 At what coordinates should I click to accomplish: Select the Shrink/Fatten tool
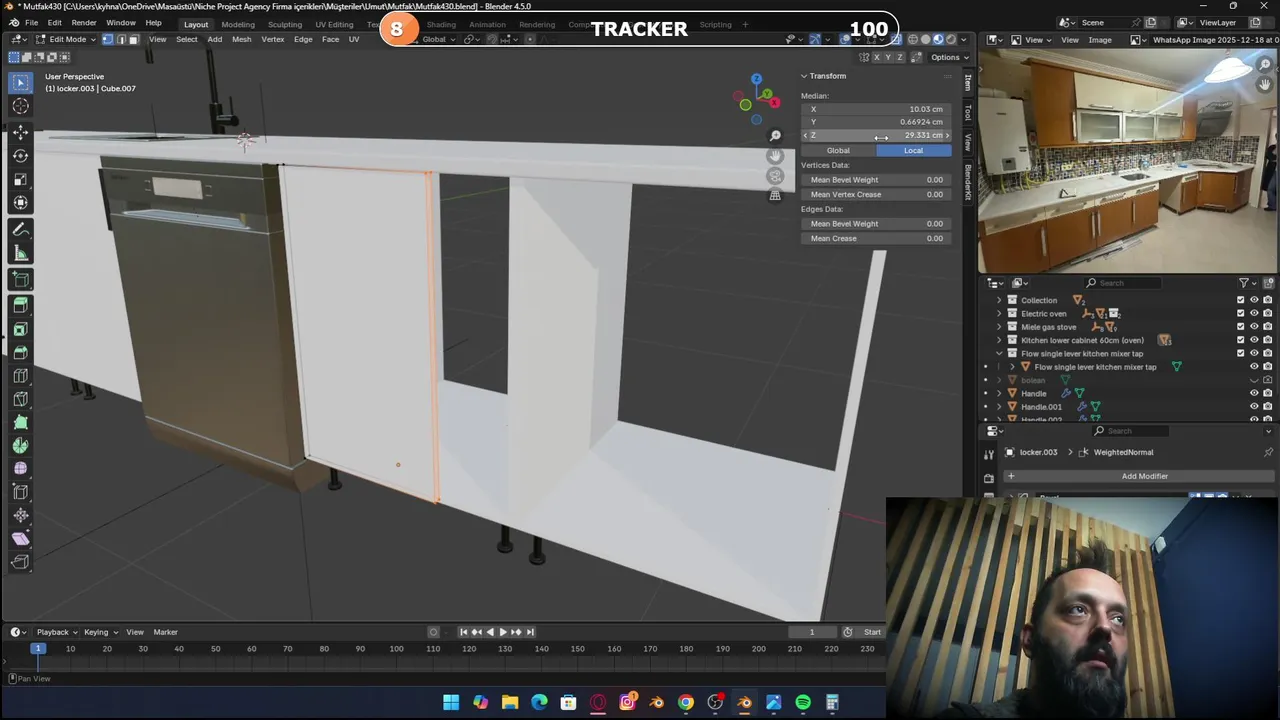point(20,515)
